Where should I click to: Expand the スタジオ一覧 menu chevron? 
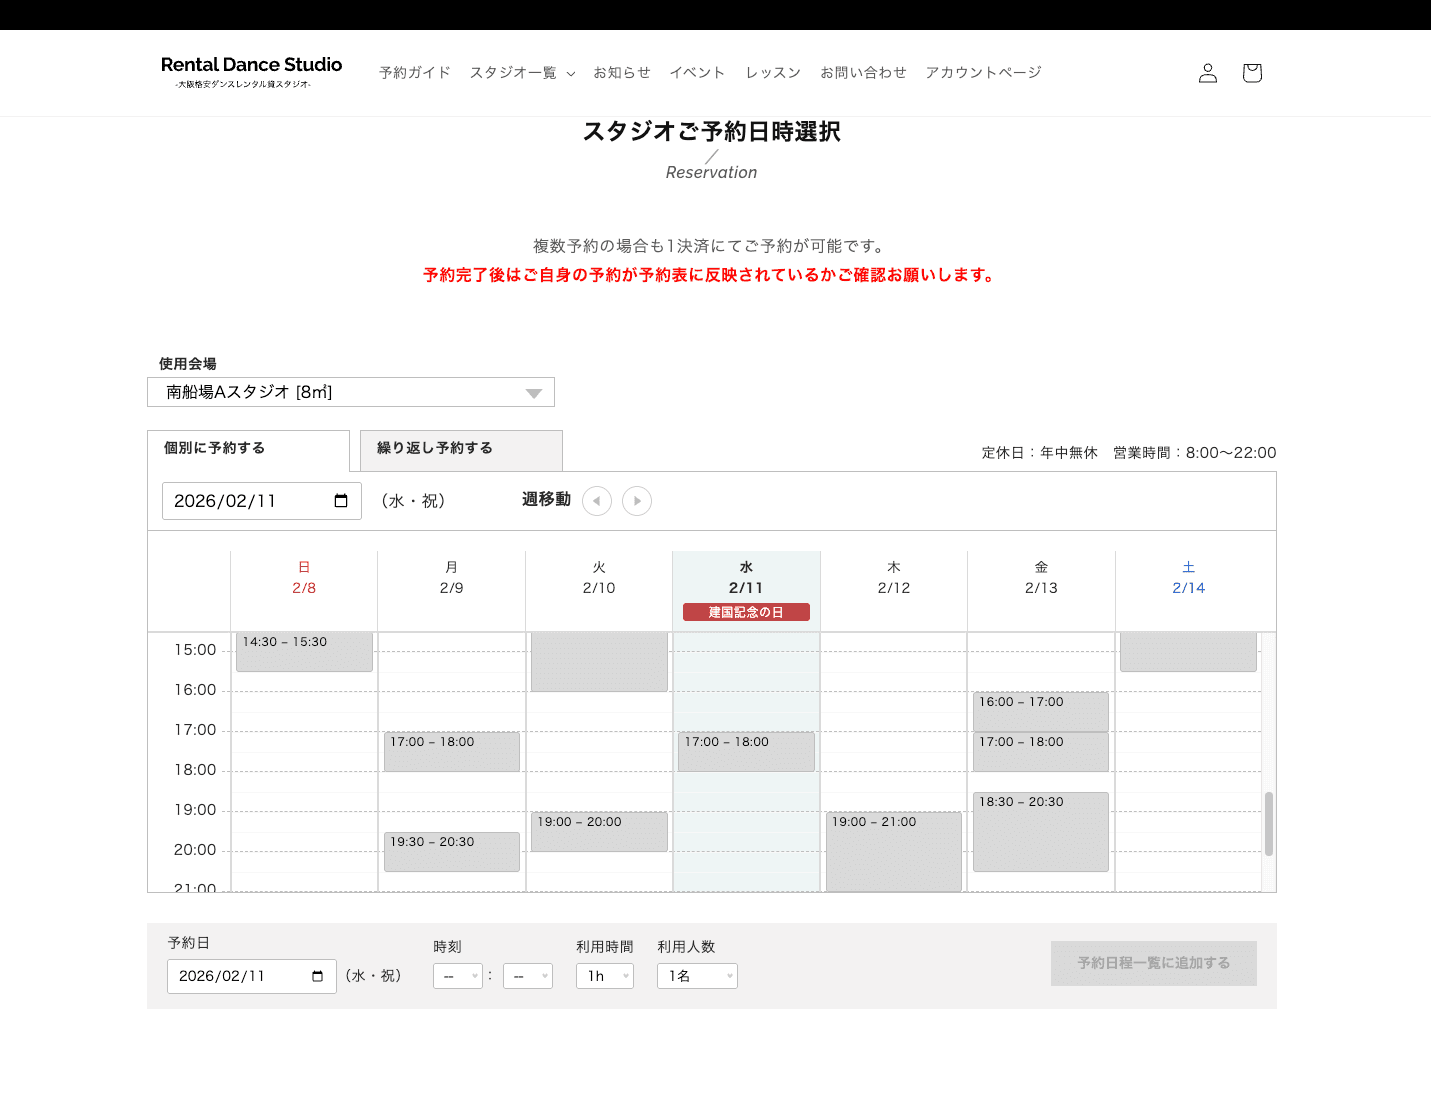571,73
